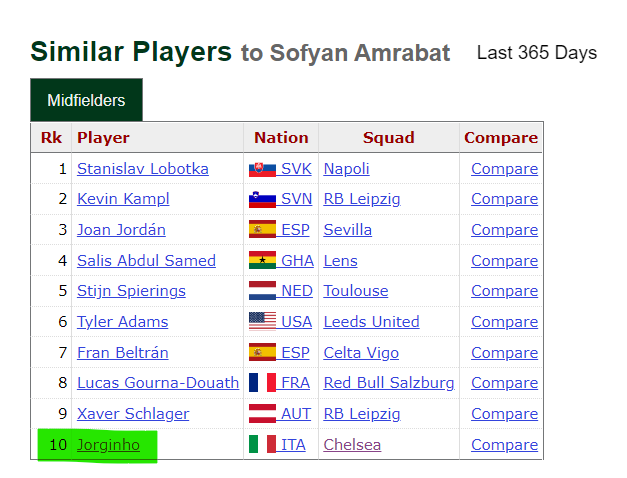Click the Slovakia flag icon for SVK

point(262,169)
